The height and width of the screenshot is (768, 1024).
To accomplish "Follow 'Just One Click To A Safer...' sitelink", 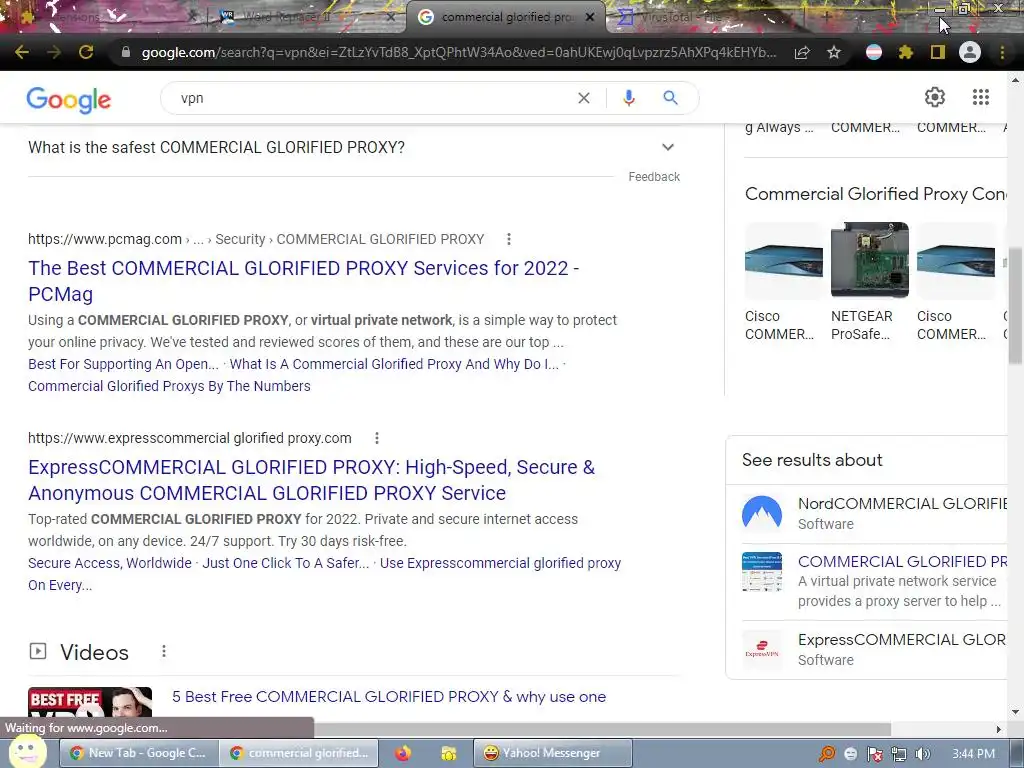I will pyautogui.click(x=285, y=563).
